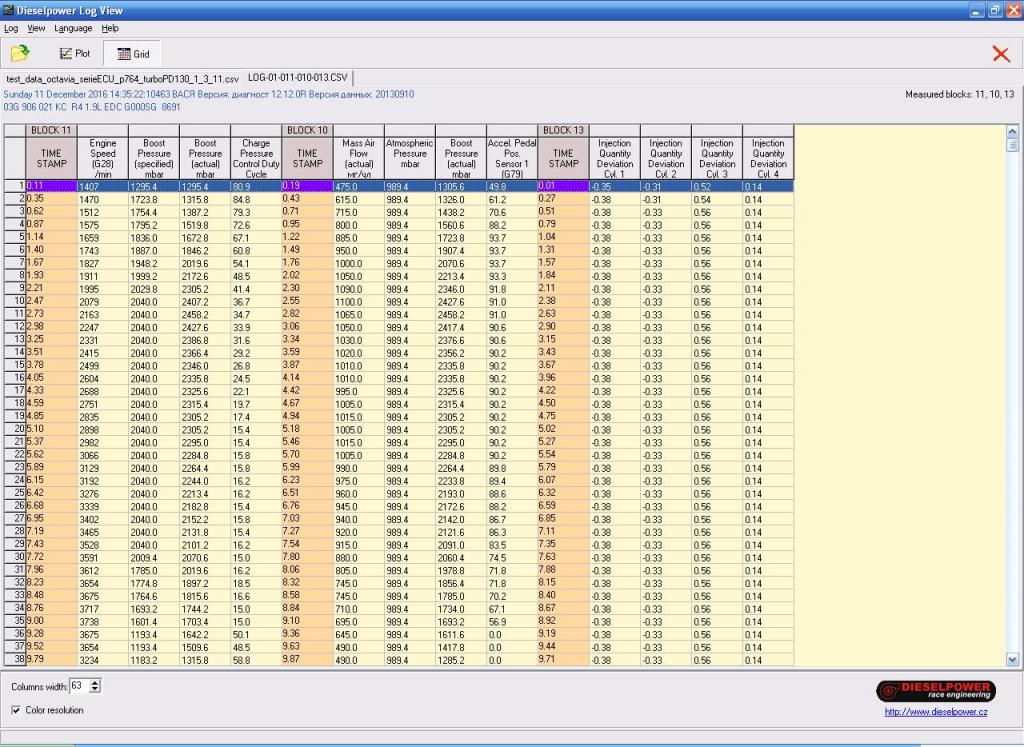This screenshot has width=1024, height=747.
Task: Click pedal position cell 61.2
Action: 511,199
